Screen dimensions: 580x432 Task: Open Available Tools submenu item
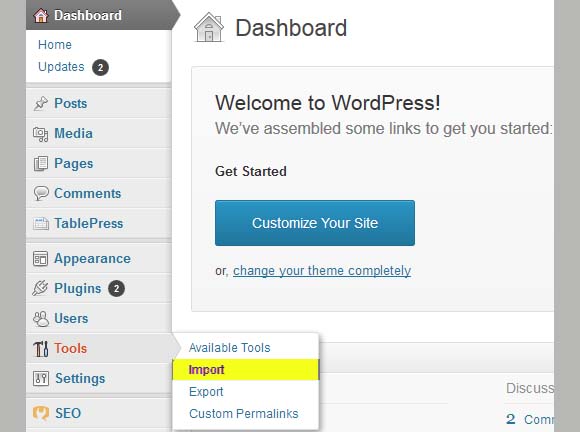click(x=229, y=347)
